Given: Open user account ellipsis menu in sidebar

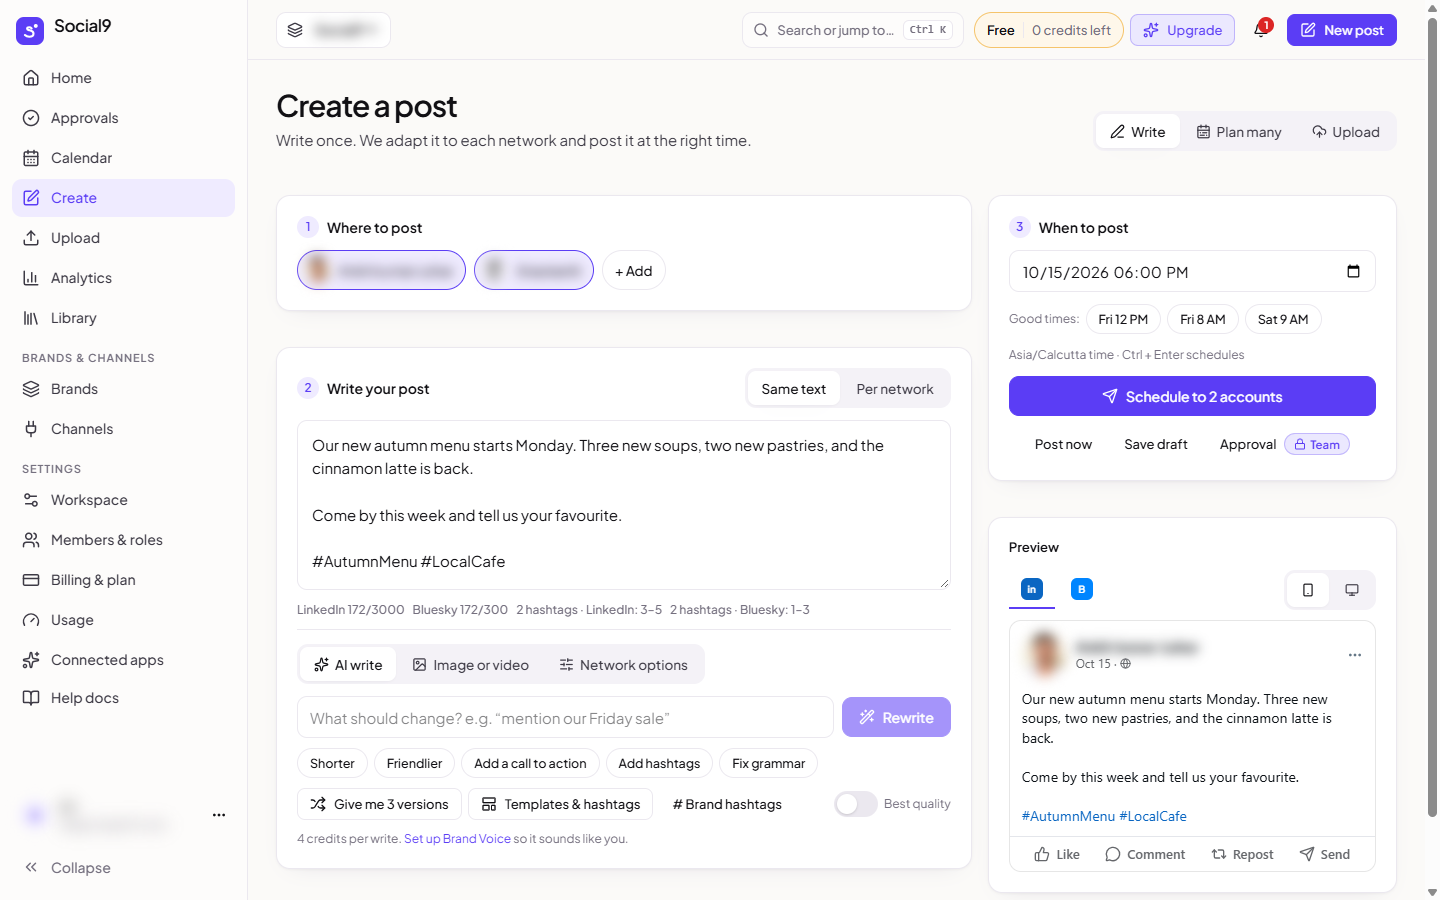Looking at the screenshot, I should 219,815.
